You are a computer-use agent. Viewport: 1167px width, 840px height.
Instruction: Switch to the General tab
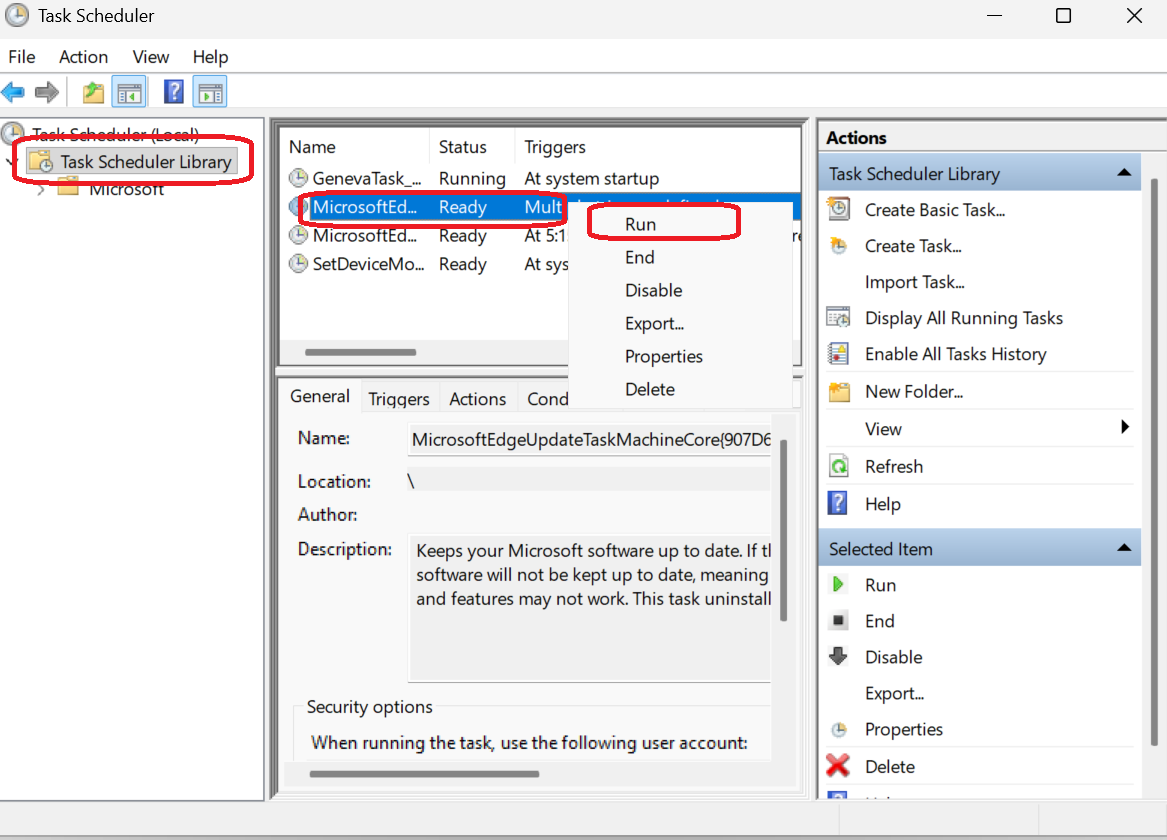click(320, 396)
